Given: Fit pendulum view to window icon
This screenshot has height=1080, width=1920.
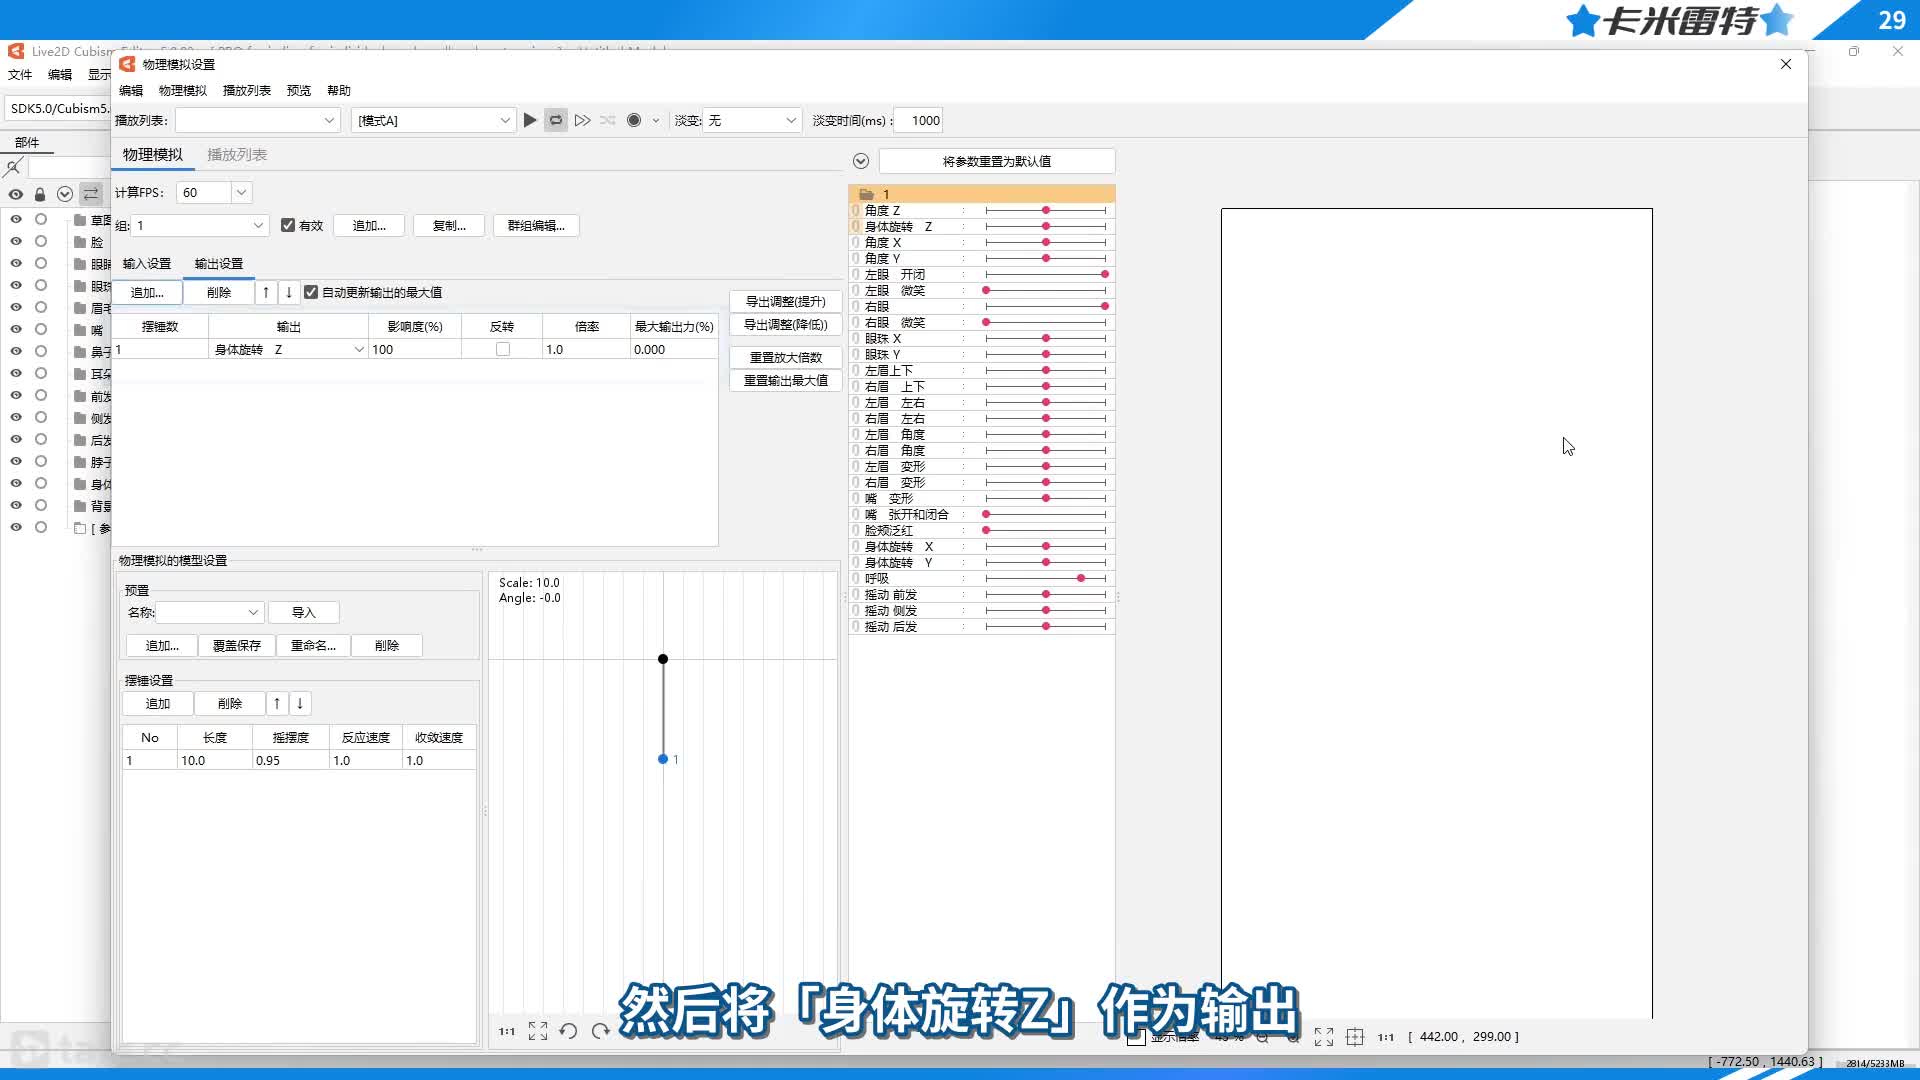Looking at the screenshot, I should pyautogui.click(x=538, y=1031).
